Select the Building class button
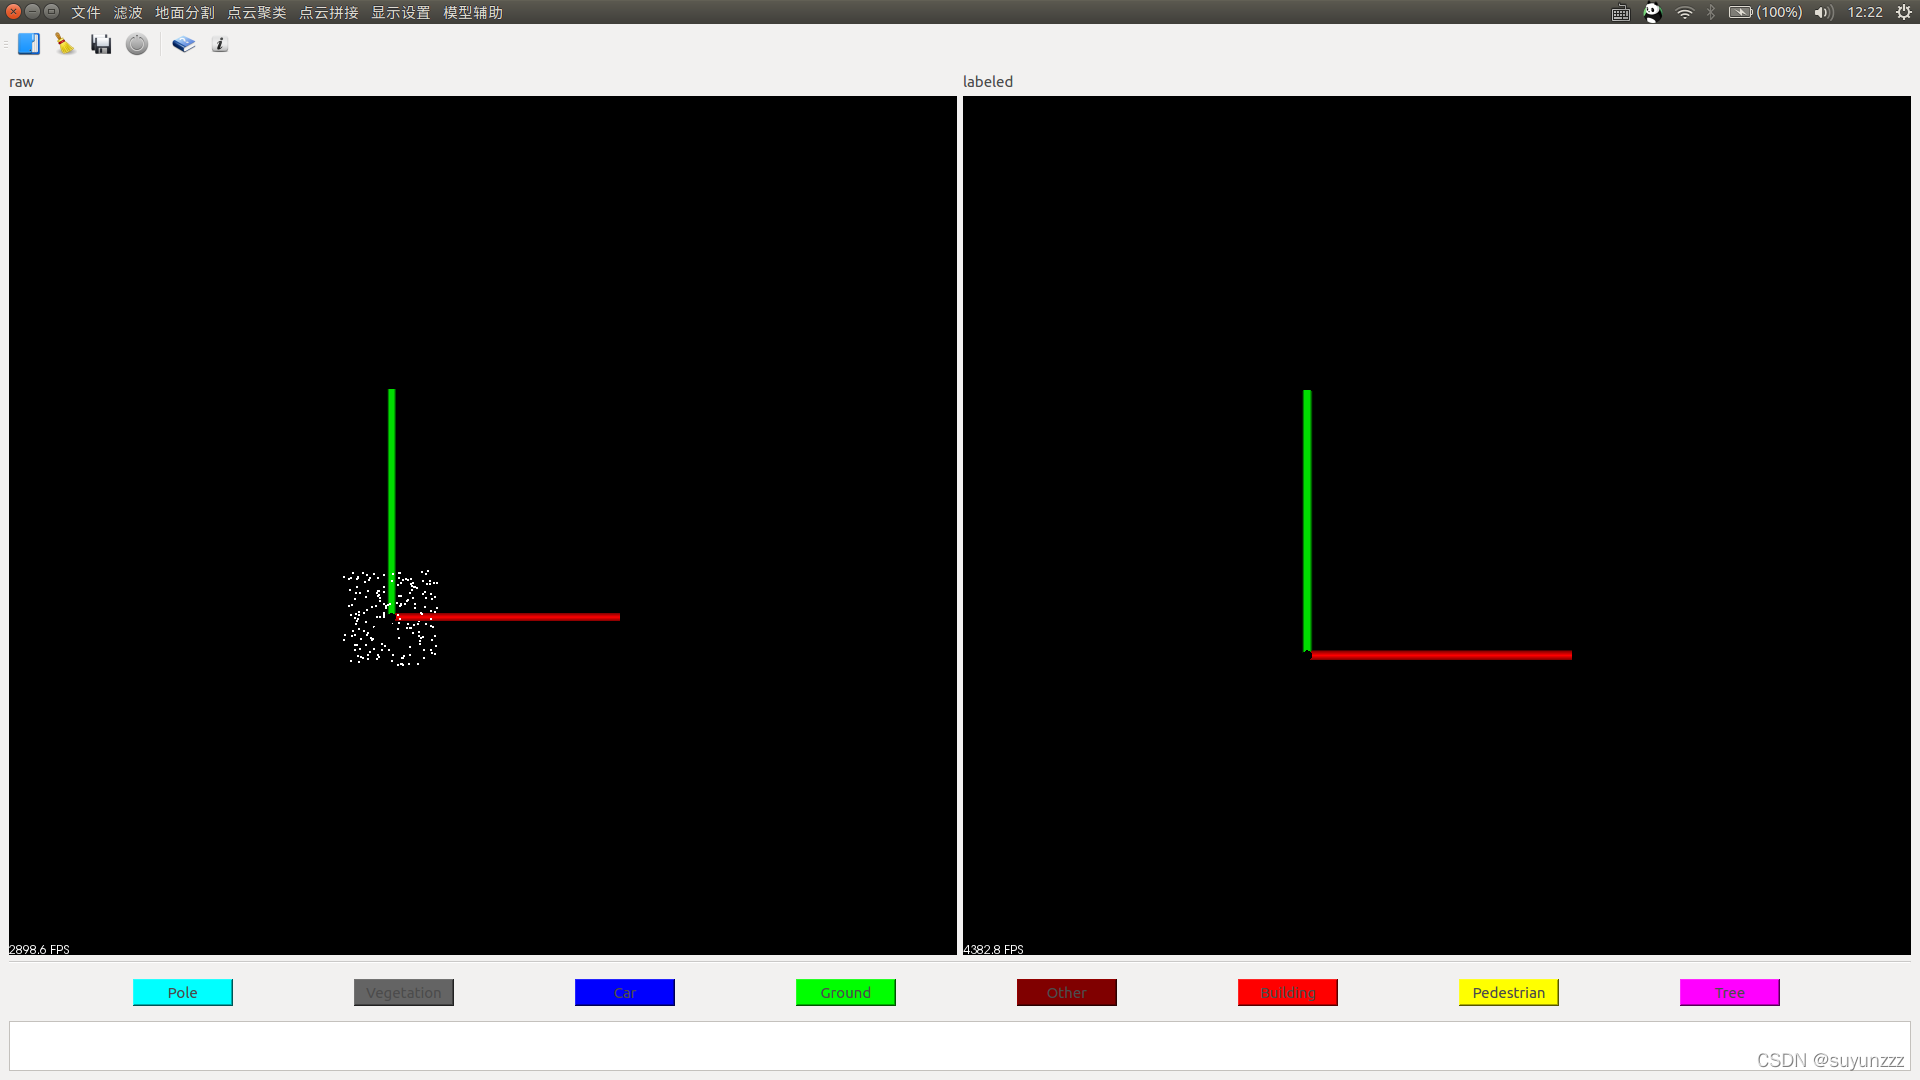Viewport: 1920px width, 1080px height. [1287, 992]
